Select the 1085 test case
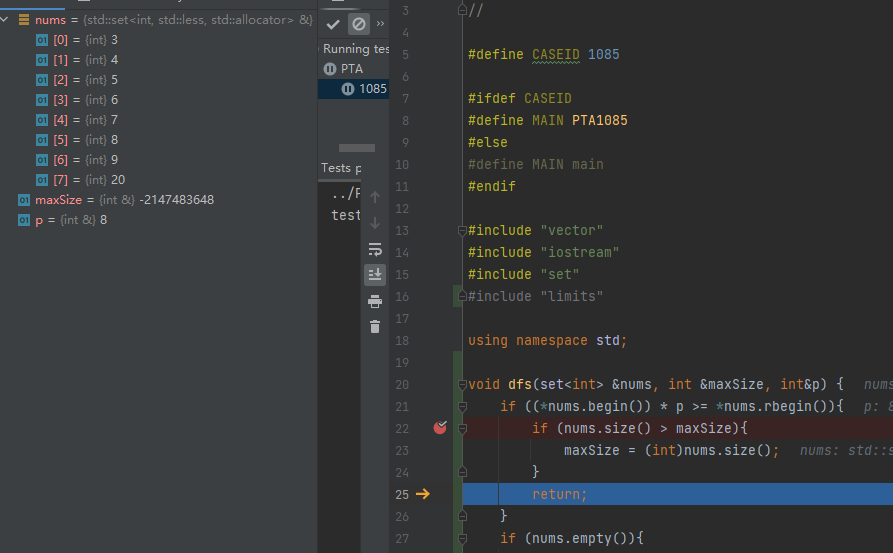This screenshot has width=893, height=553. [x=354, y=89]
